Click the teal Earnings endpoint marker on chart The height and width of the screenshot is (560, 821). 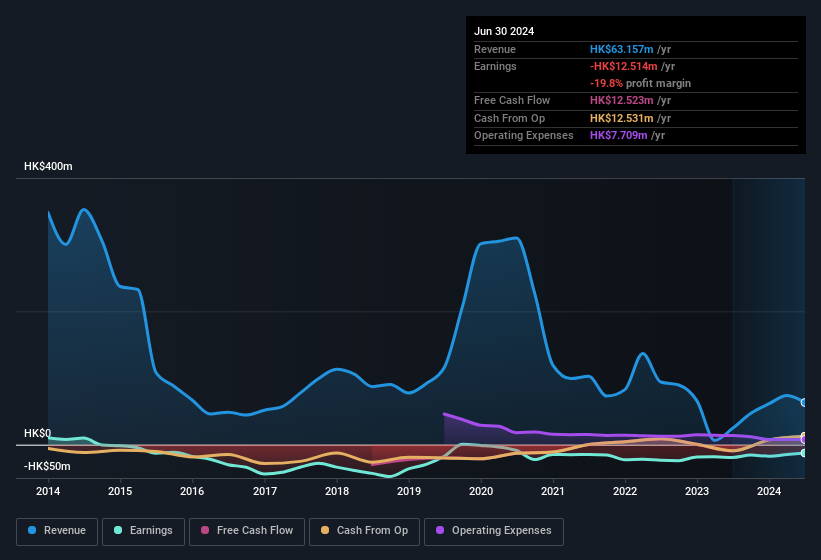point(804,453)
